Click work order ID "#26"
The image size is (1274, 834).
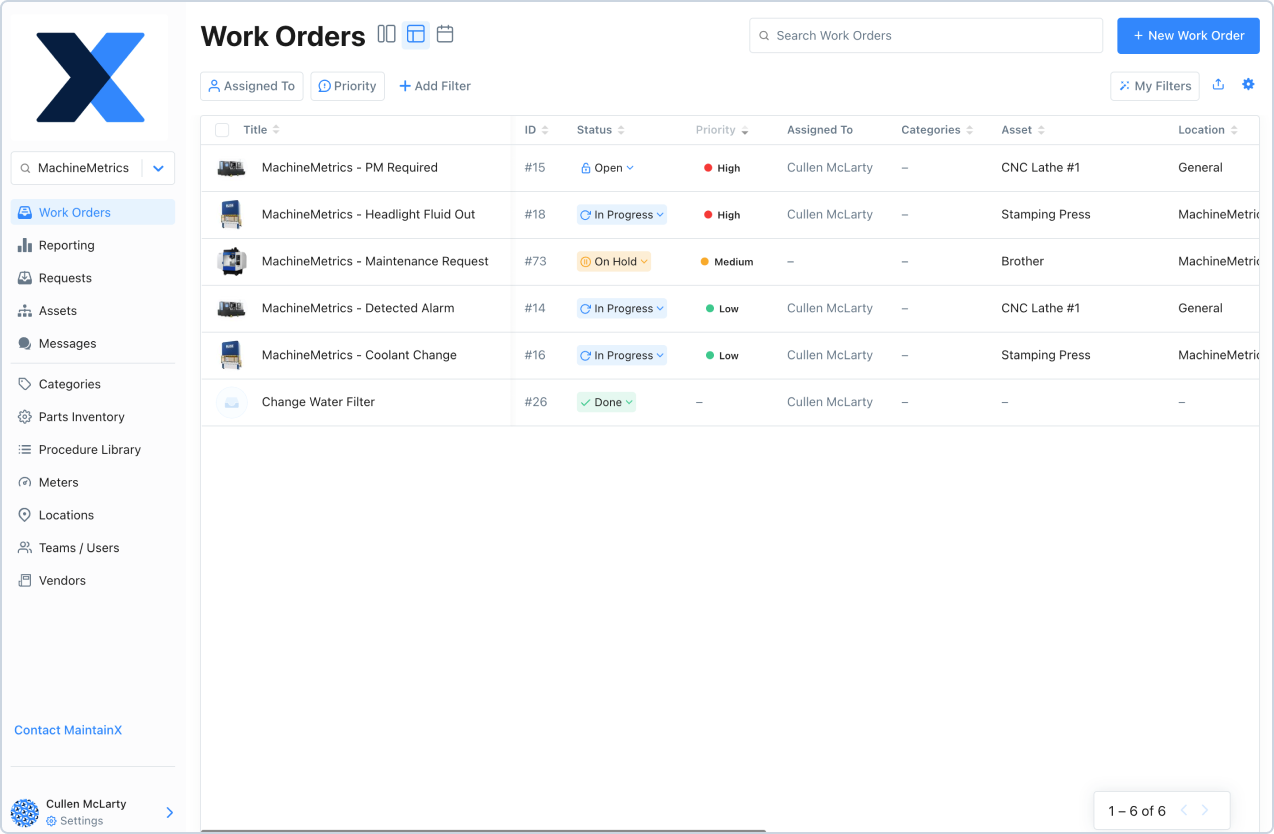click(536, 402)
